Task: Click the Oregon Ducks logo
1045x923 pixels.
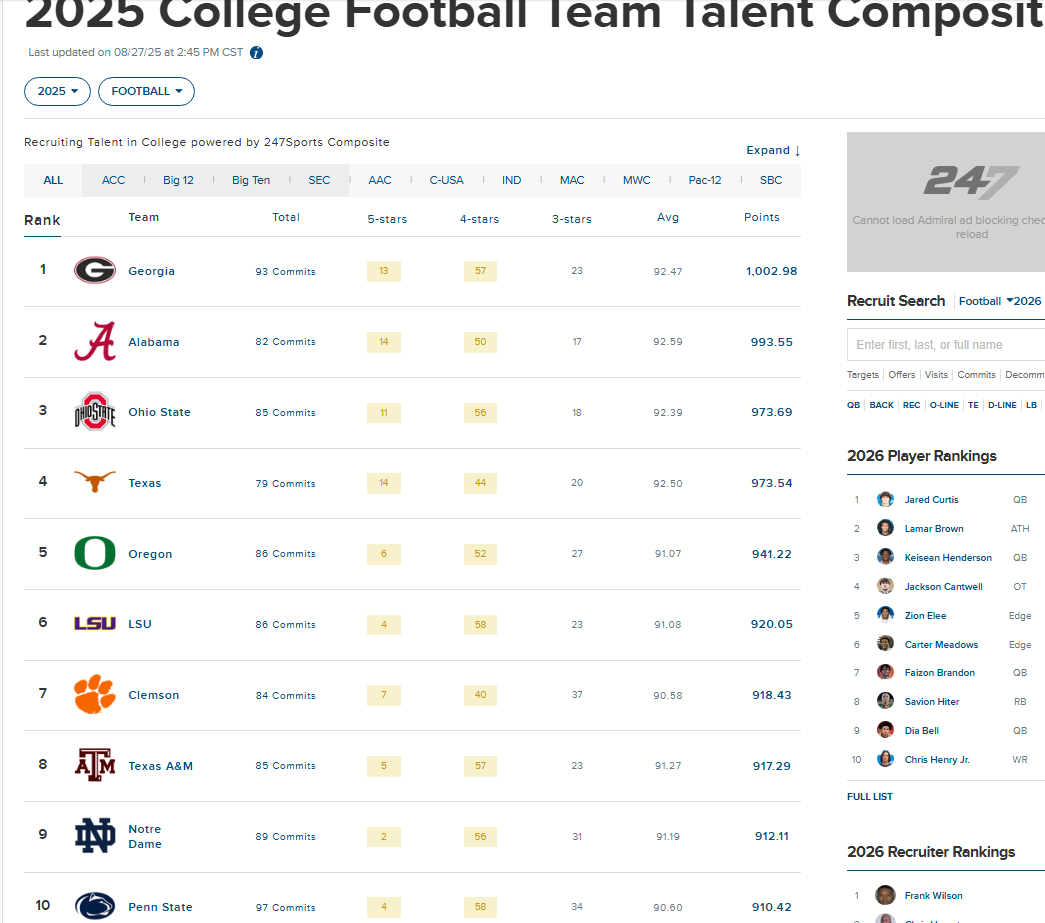Action: click(x=95, y=553)
